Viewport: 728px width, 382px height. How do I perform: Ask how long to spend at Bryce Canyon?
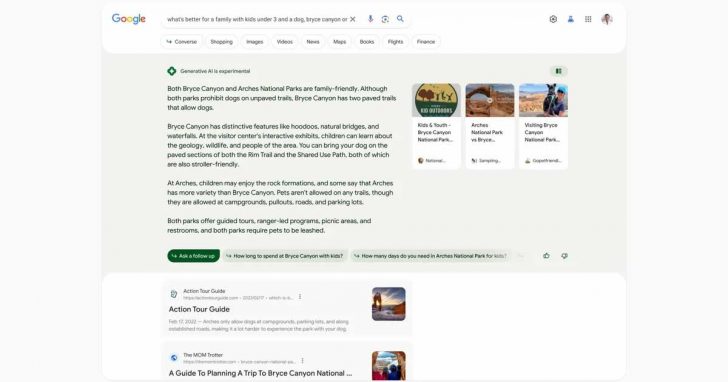pos(285,256)
